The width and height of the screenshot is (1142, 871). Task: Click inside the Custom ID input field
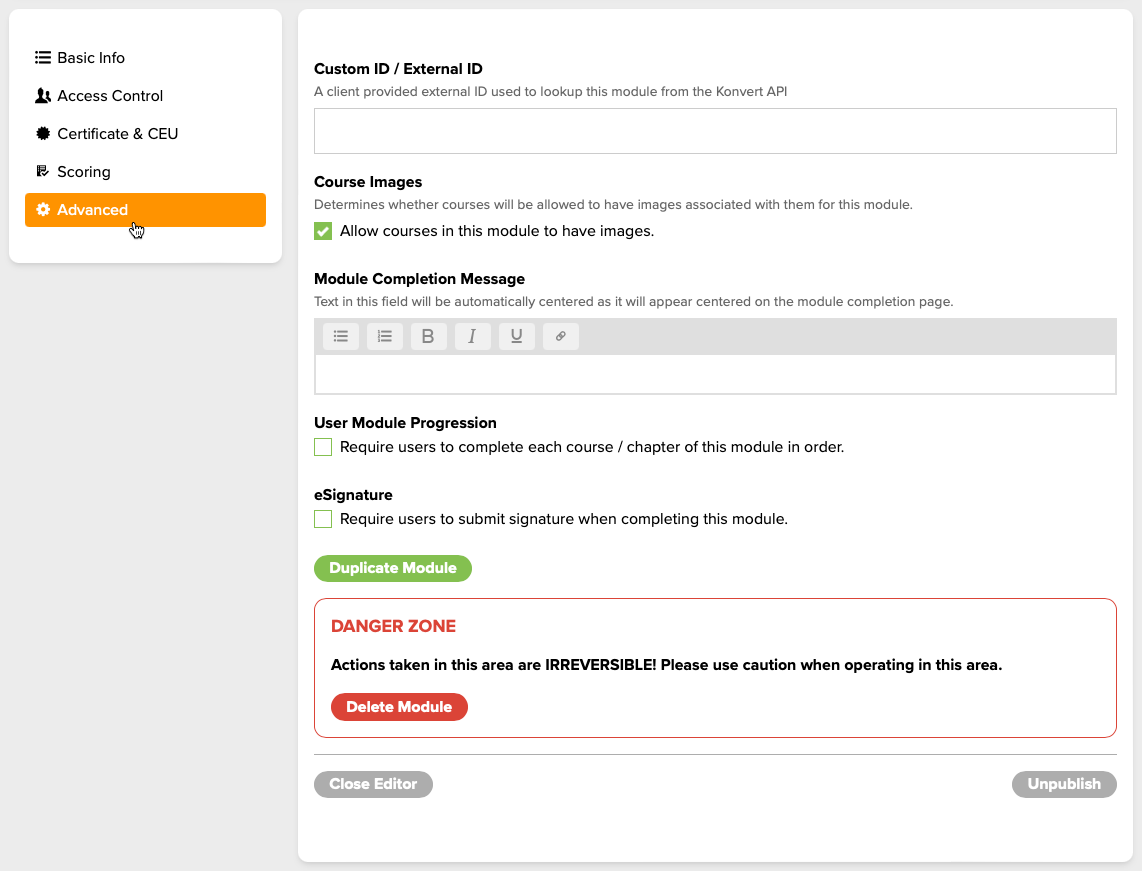click(715, 130)
